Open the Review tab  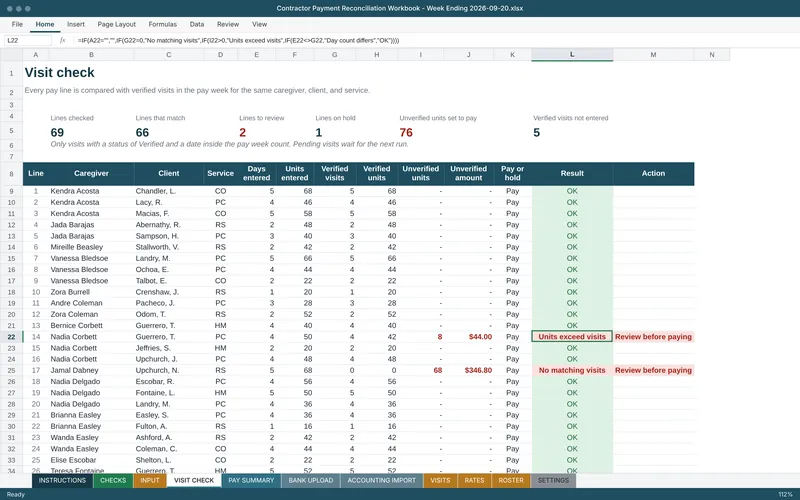click(x=228, y=24)
